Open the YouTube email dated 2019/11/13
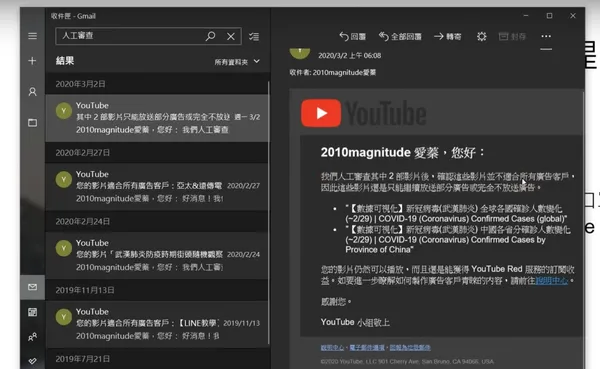This screenshot has width=600, height=369. (x=157, y=324)
